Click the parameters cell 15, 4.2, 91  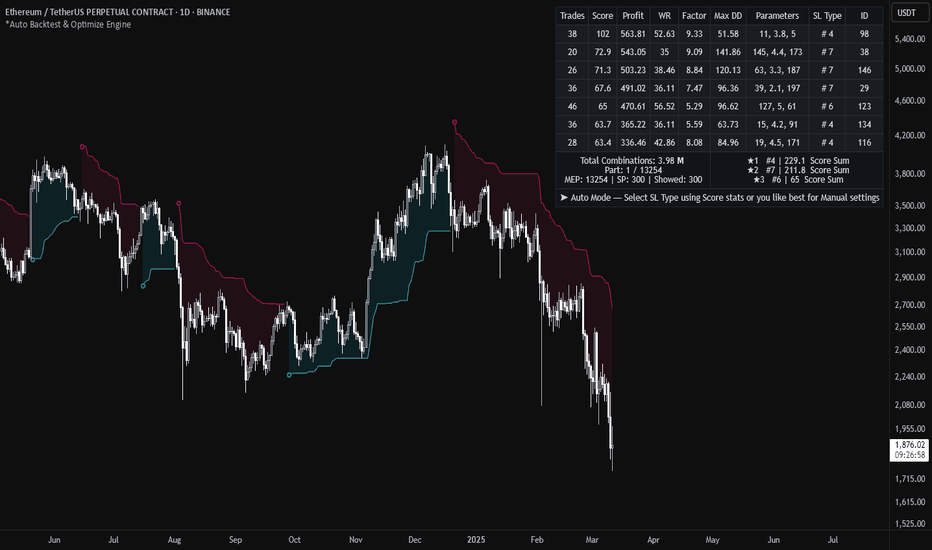[777, 125]
